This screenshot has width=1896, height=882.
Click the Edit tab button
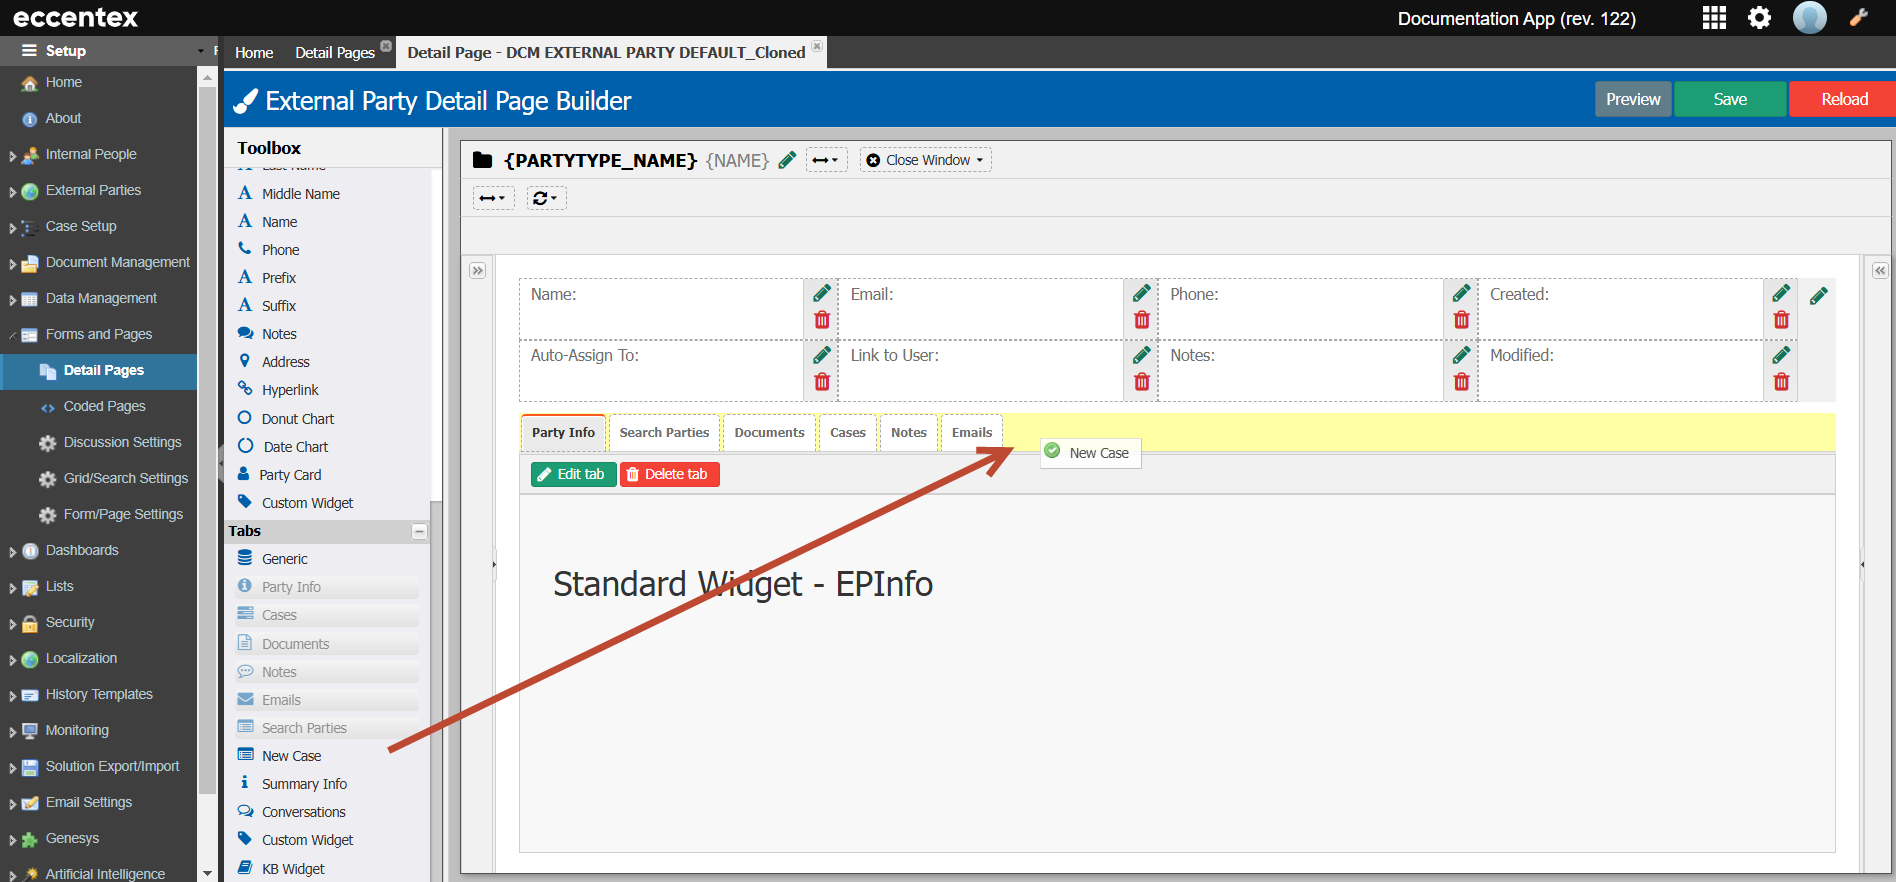(573, 474)
